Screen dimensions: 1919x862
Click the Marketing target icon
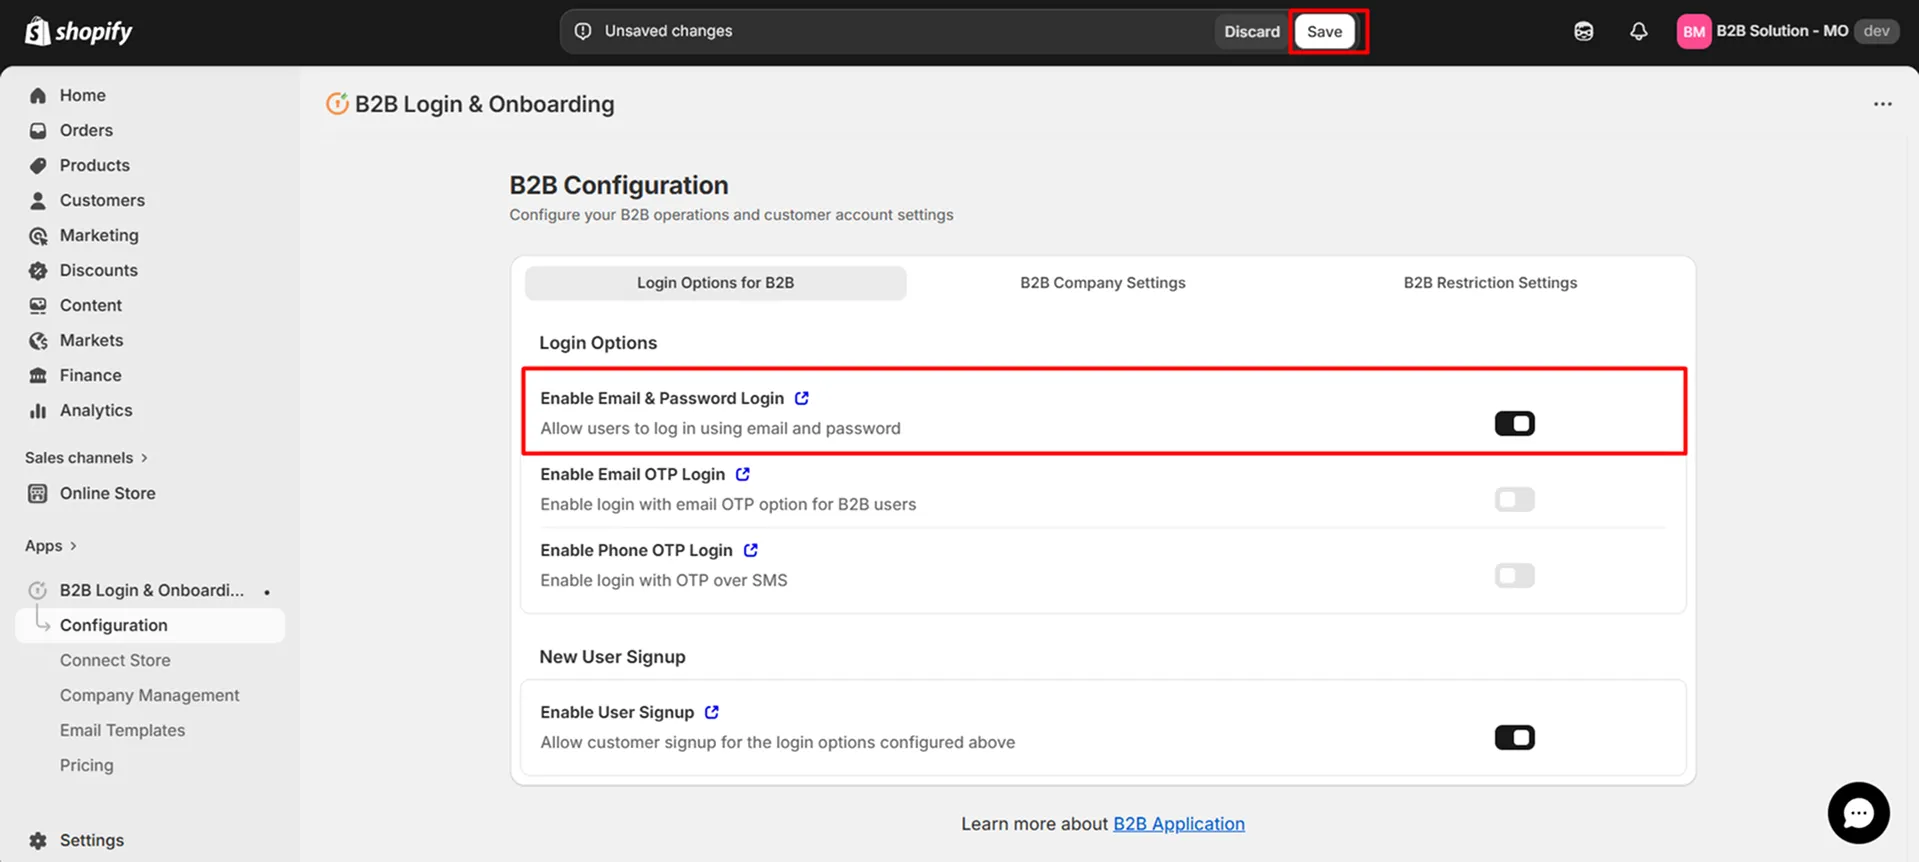point(38,235)
